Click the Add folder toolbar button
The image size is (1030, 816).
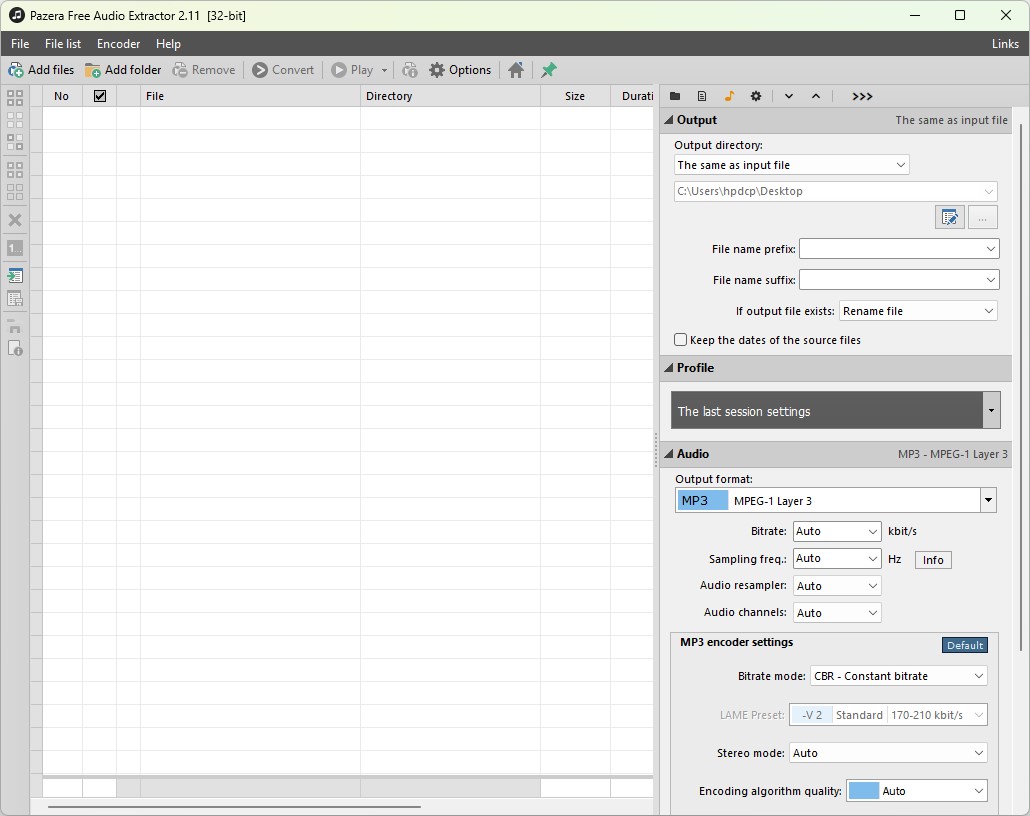click(123, 70)
